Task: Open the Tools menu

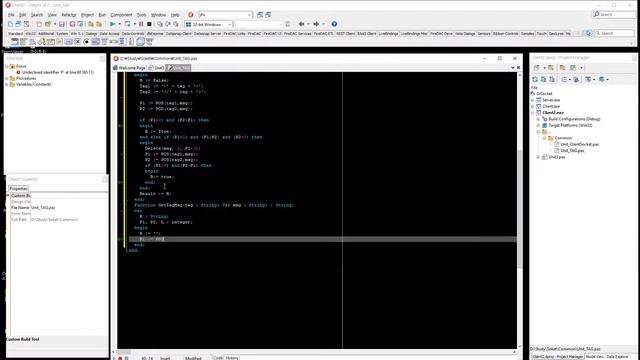Action: pos(141,15)
